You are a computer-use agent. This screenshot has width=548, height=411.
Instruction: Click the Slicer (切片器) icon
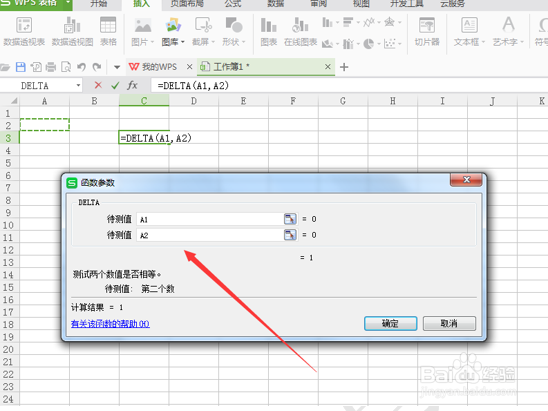[x=427, y=26]
